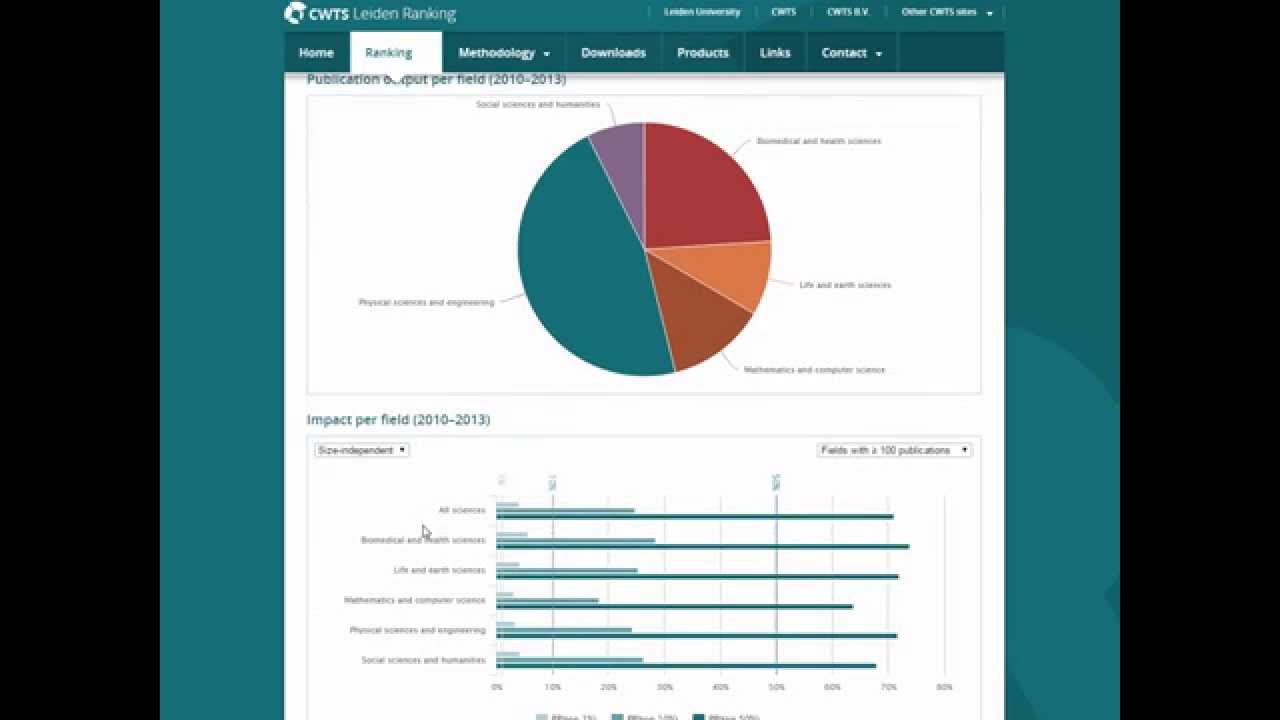Expand the Other CWTS sites dropdown

click(x=947, y=12)
